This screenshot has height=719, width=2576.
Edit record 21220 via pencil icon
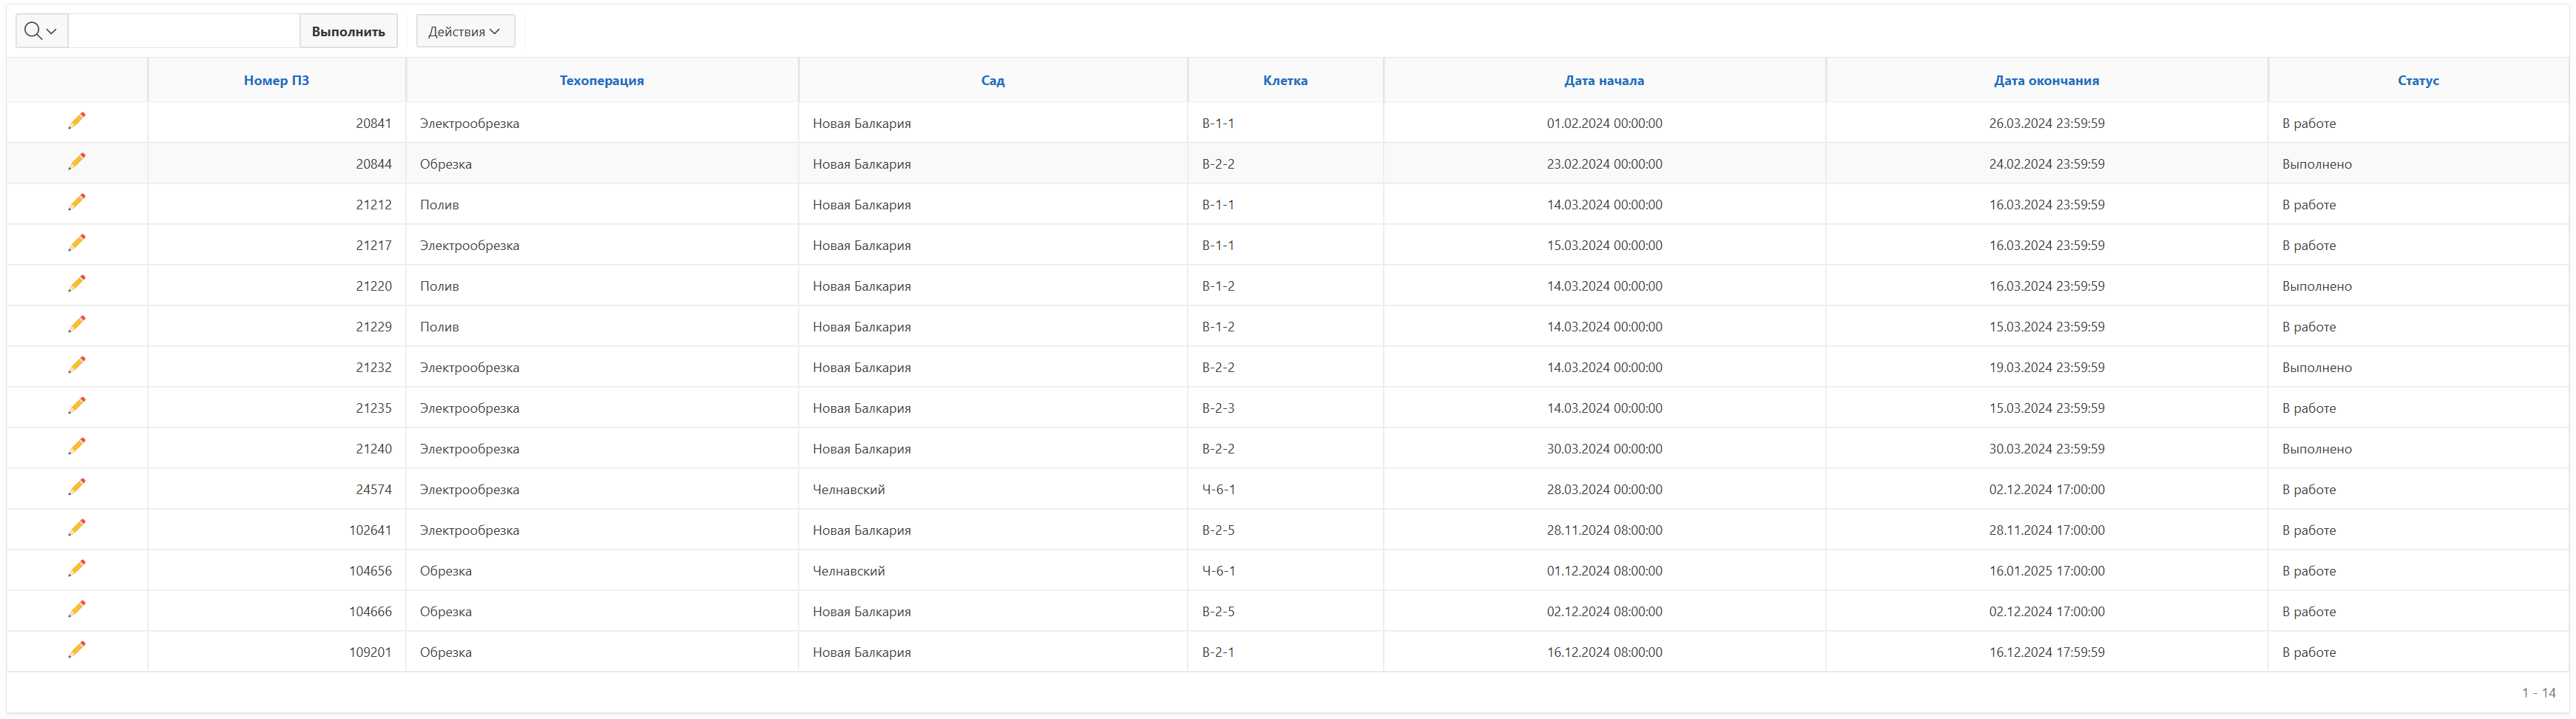[x=77, y=284]
